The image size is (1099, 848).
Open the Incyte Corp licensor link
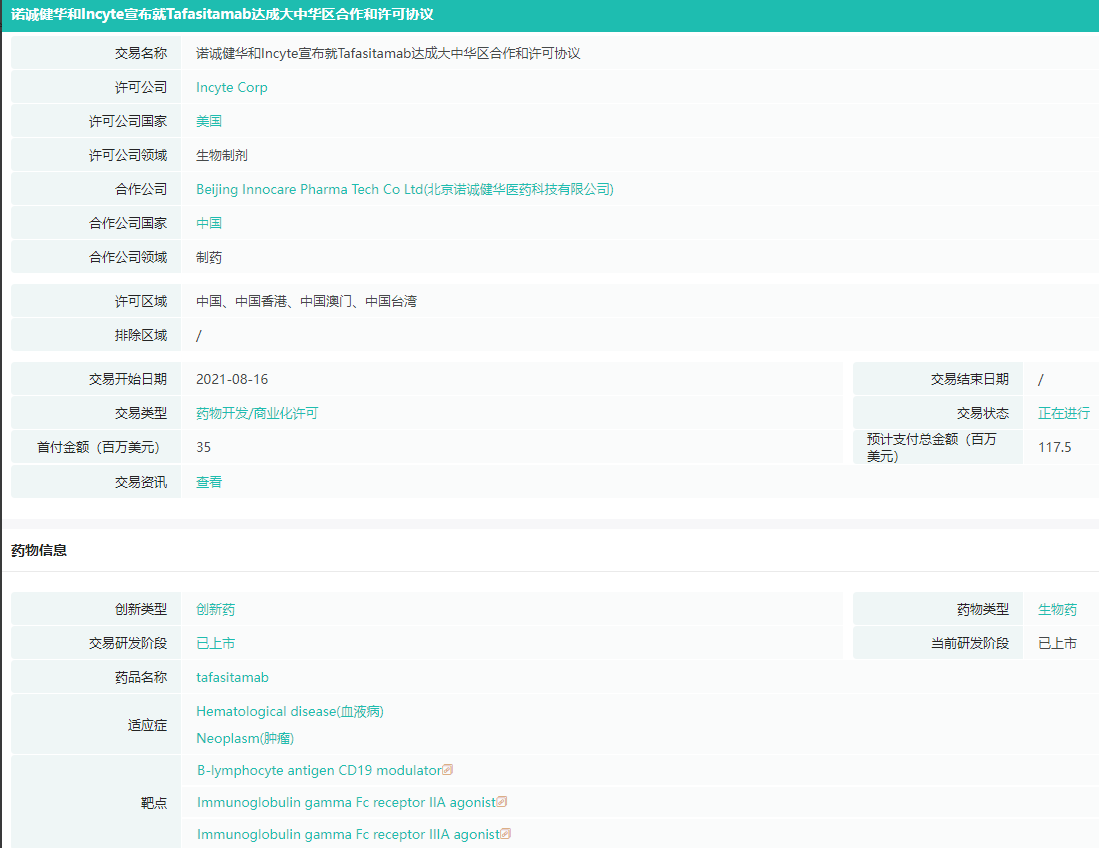pos(231,87)
